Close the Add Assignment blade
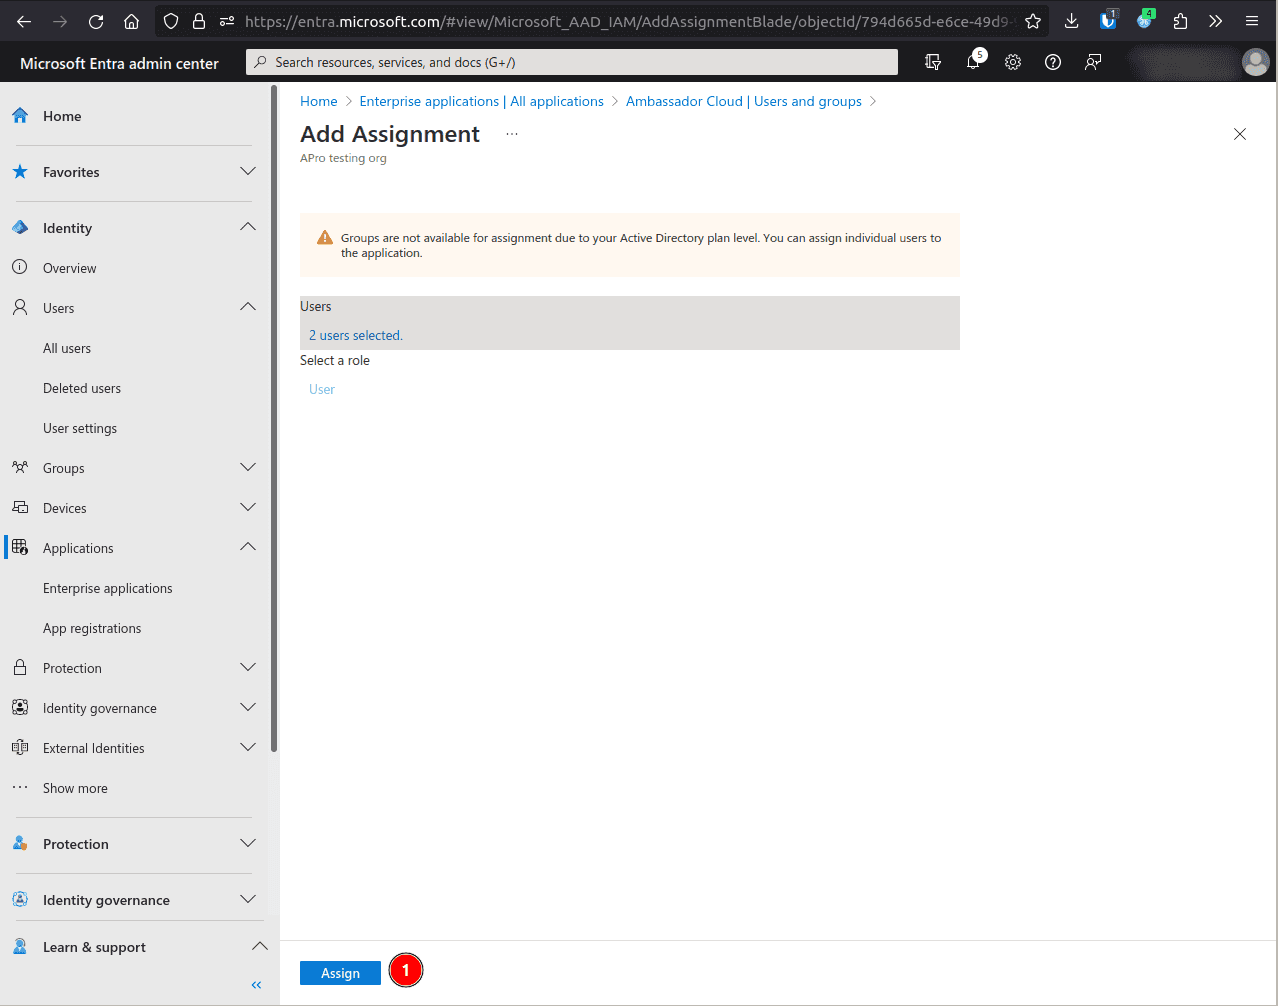Viewport: 1278px width, 1006px height. point(1240,134)
